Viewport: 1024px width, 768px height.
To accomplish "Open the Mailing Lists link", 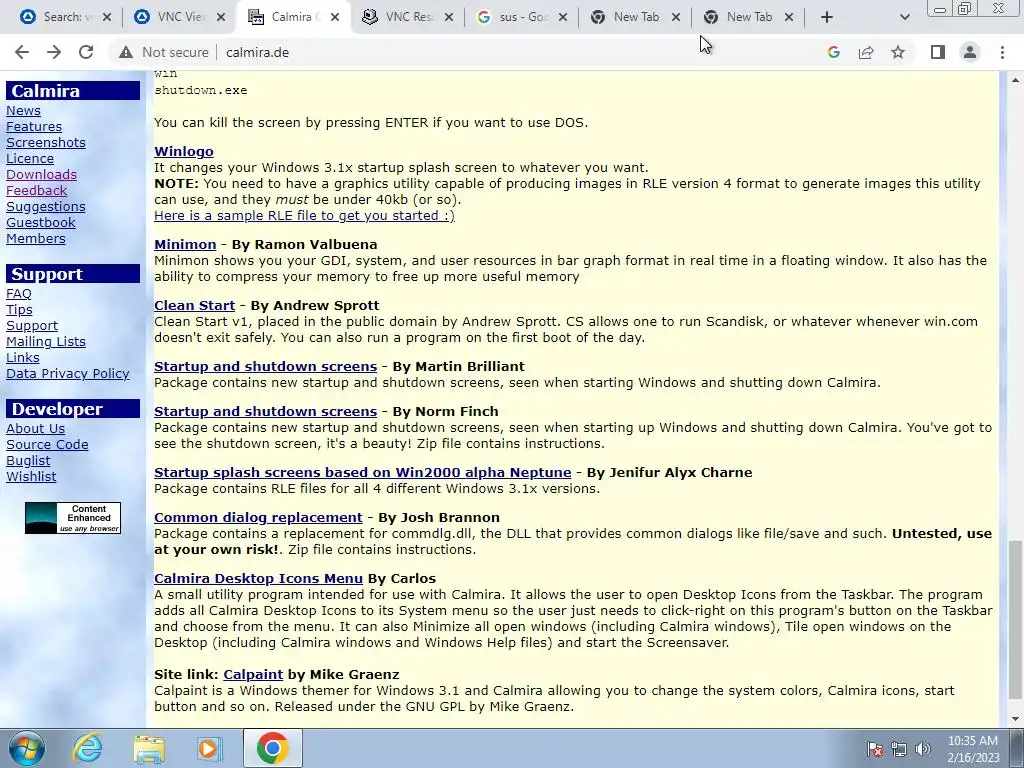I will [46, 342].
